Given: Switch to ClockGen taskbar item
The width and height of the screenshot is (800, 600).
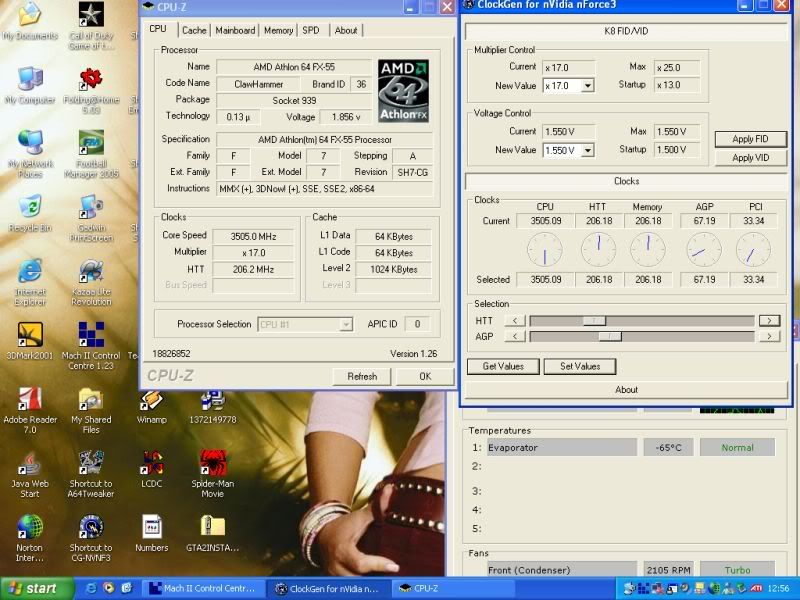Looking at the screenshot, I should [330, 589].
